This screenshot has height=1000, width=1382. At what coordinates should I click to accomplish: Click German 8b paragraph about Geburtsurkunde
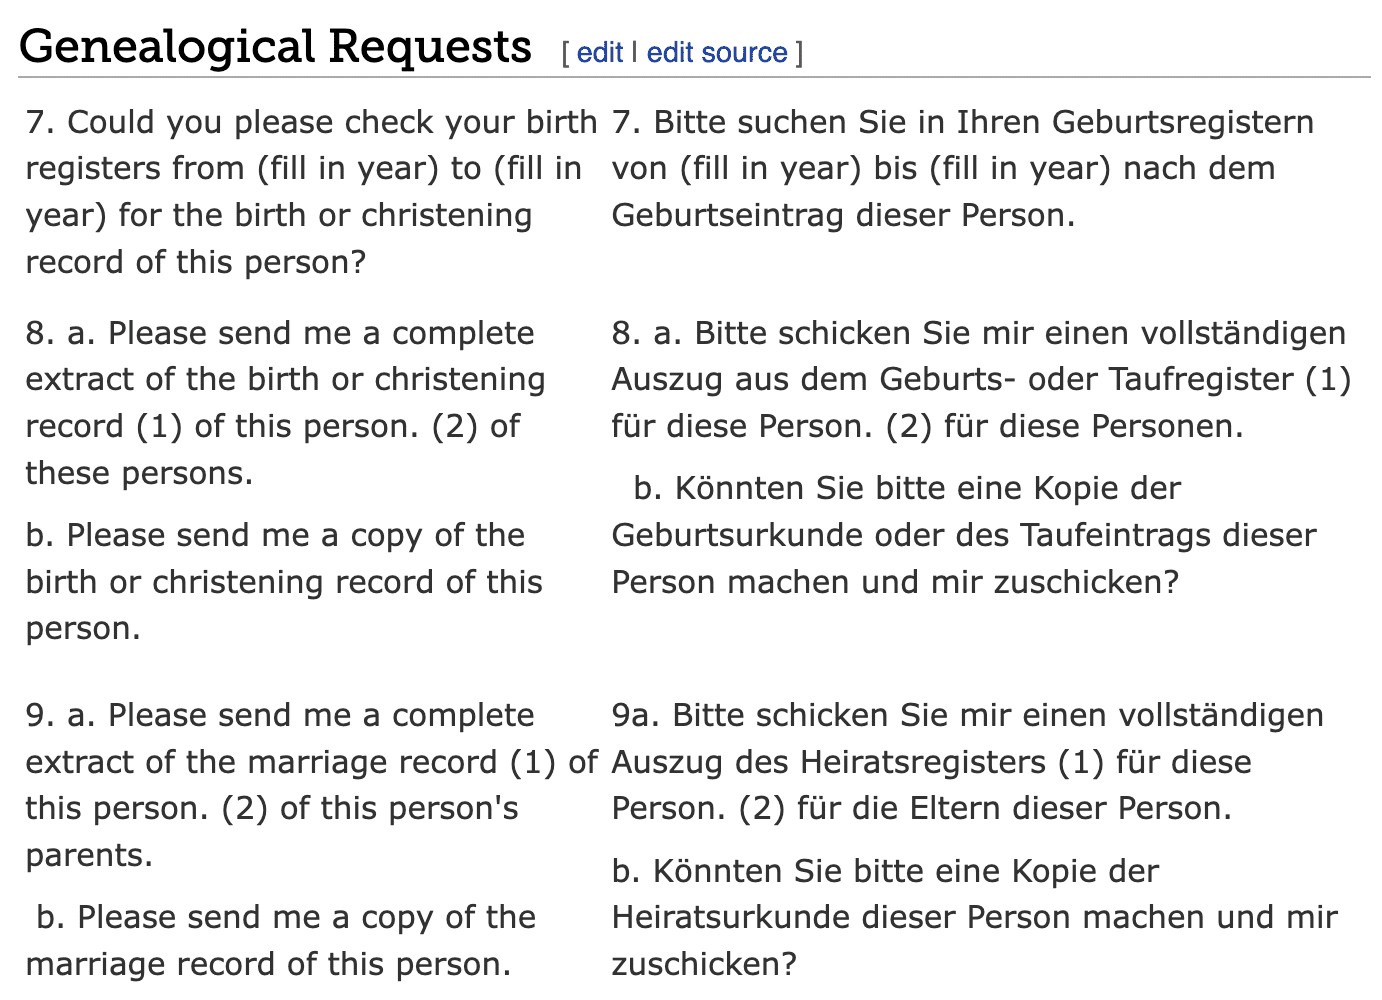[x=964, y=535]
